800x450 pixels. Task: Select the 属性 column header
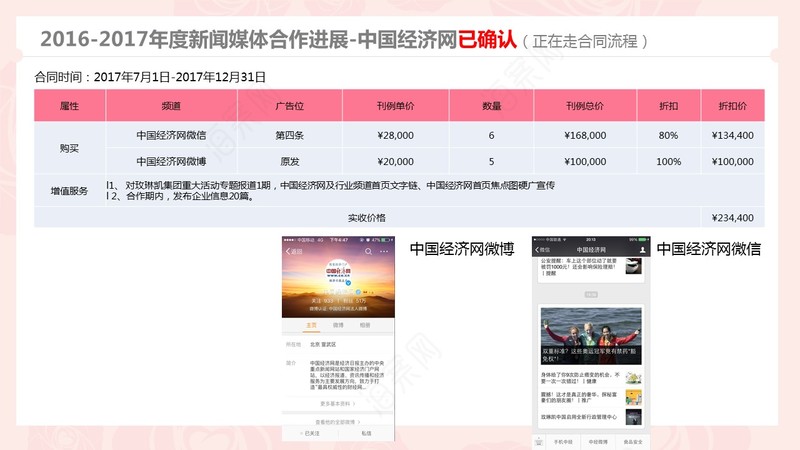click(x=69, y=106)
